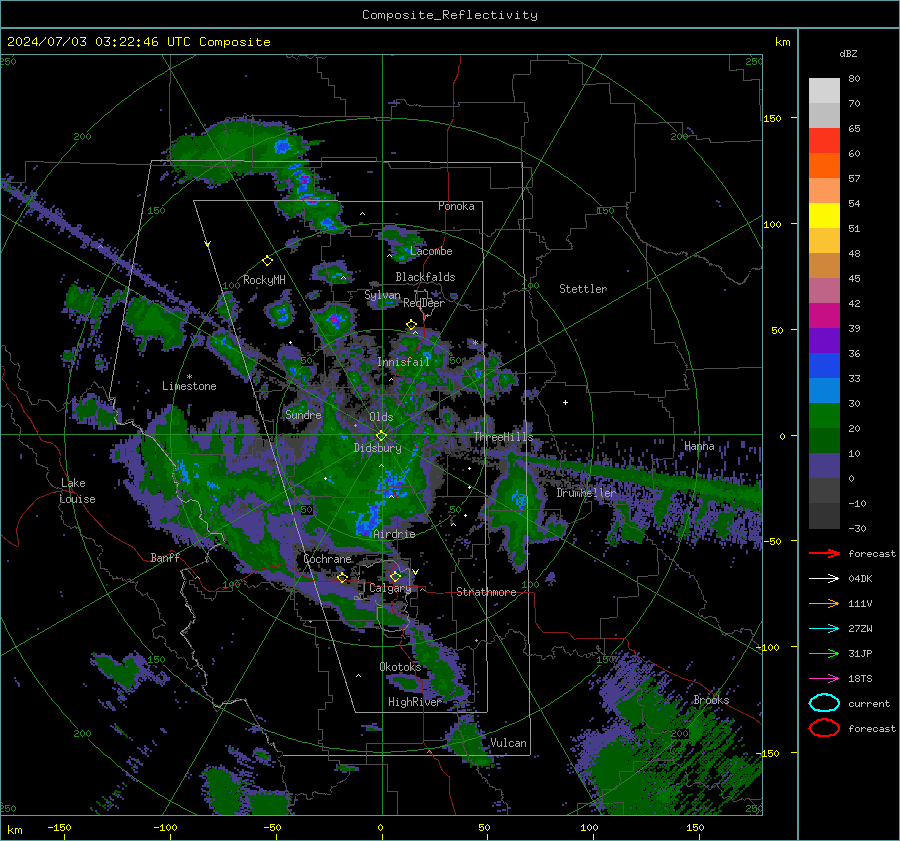Select the 20 dBZ green color swatch
Screen dimensions: 900x841
pos(824,416)
